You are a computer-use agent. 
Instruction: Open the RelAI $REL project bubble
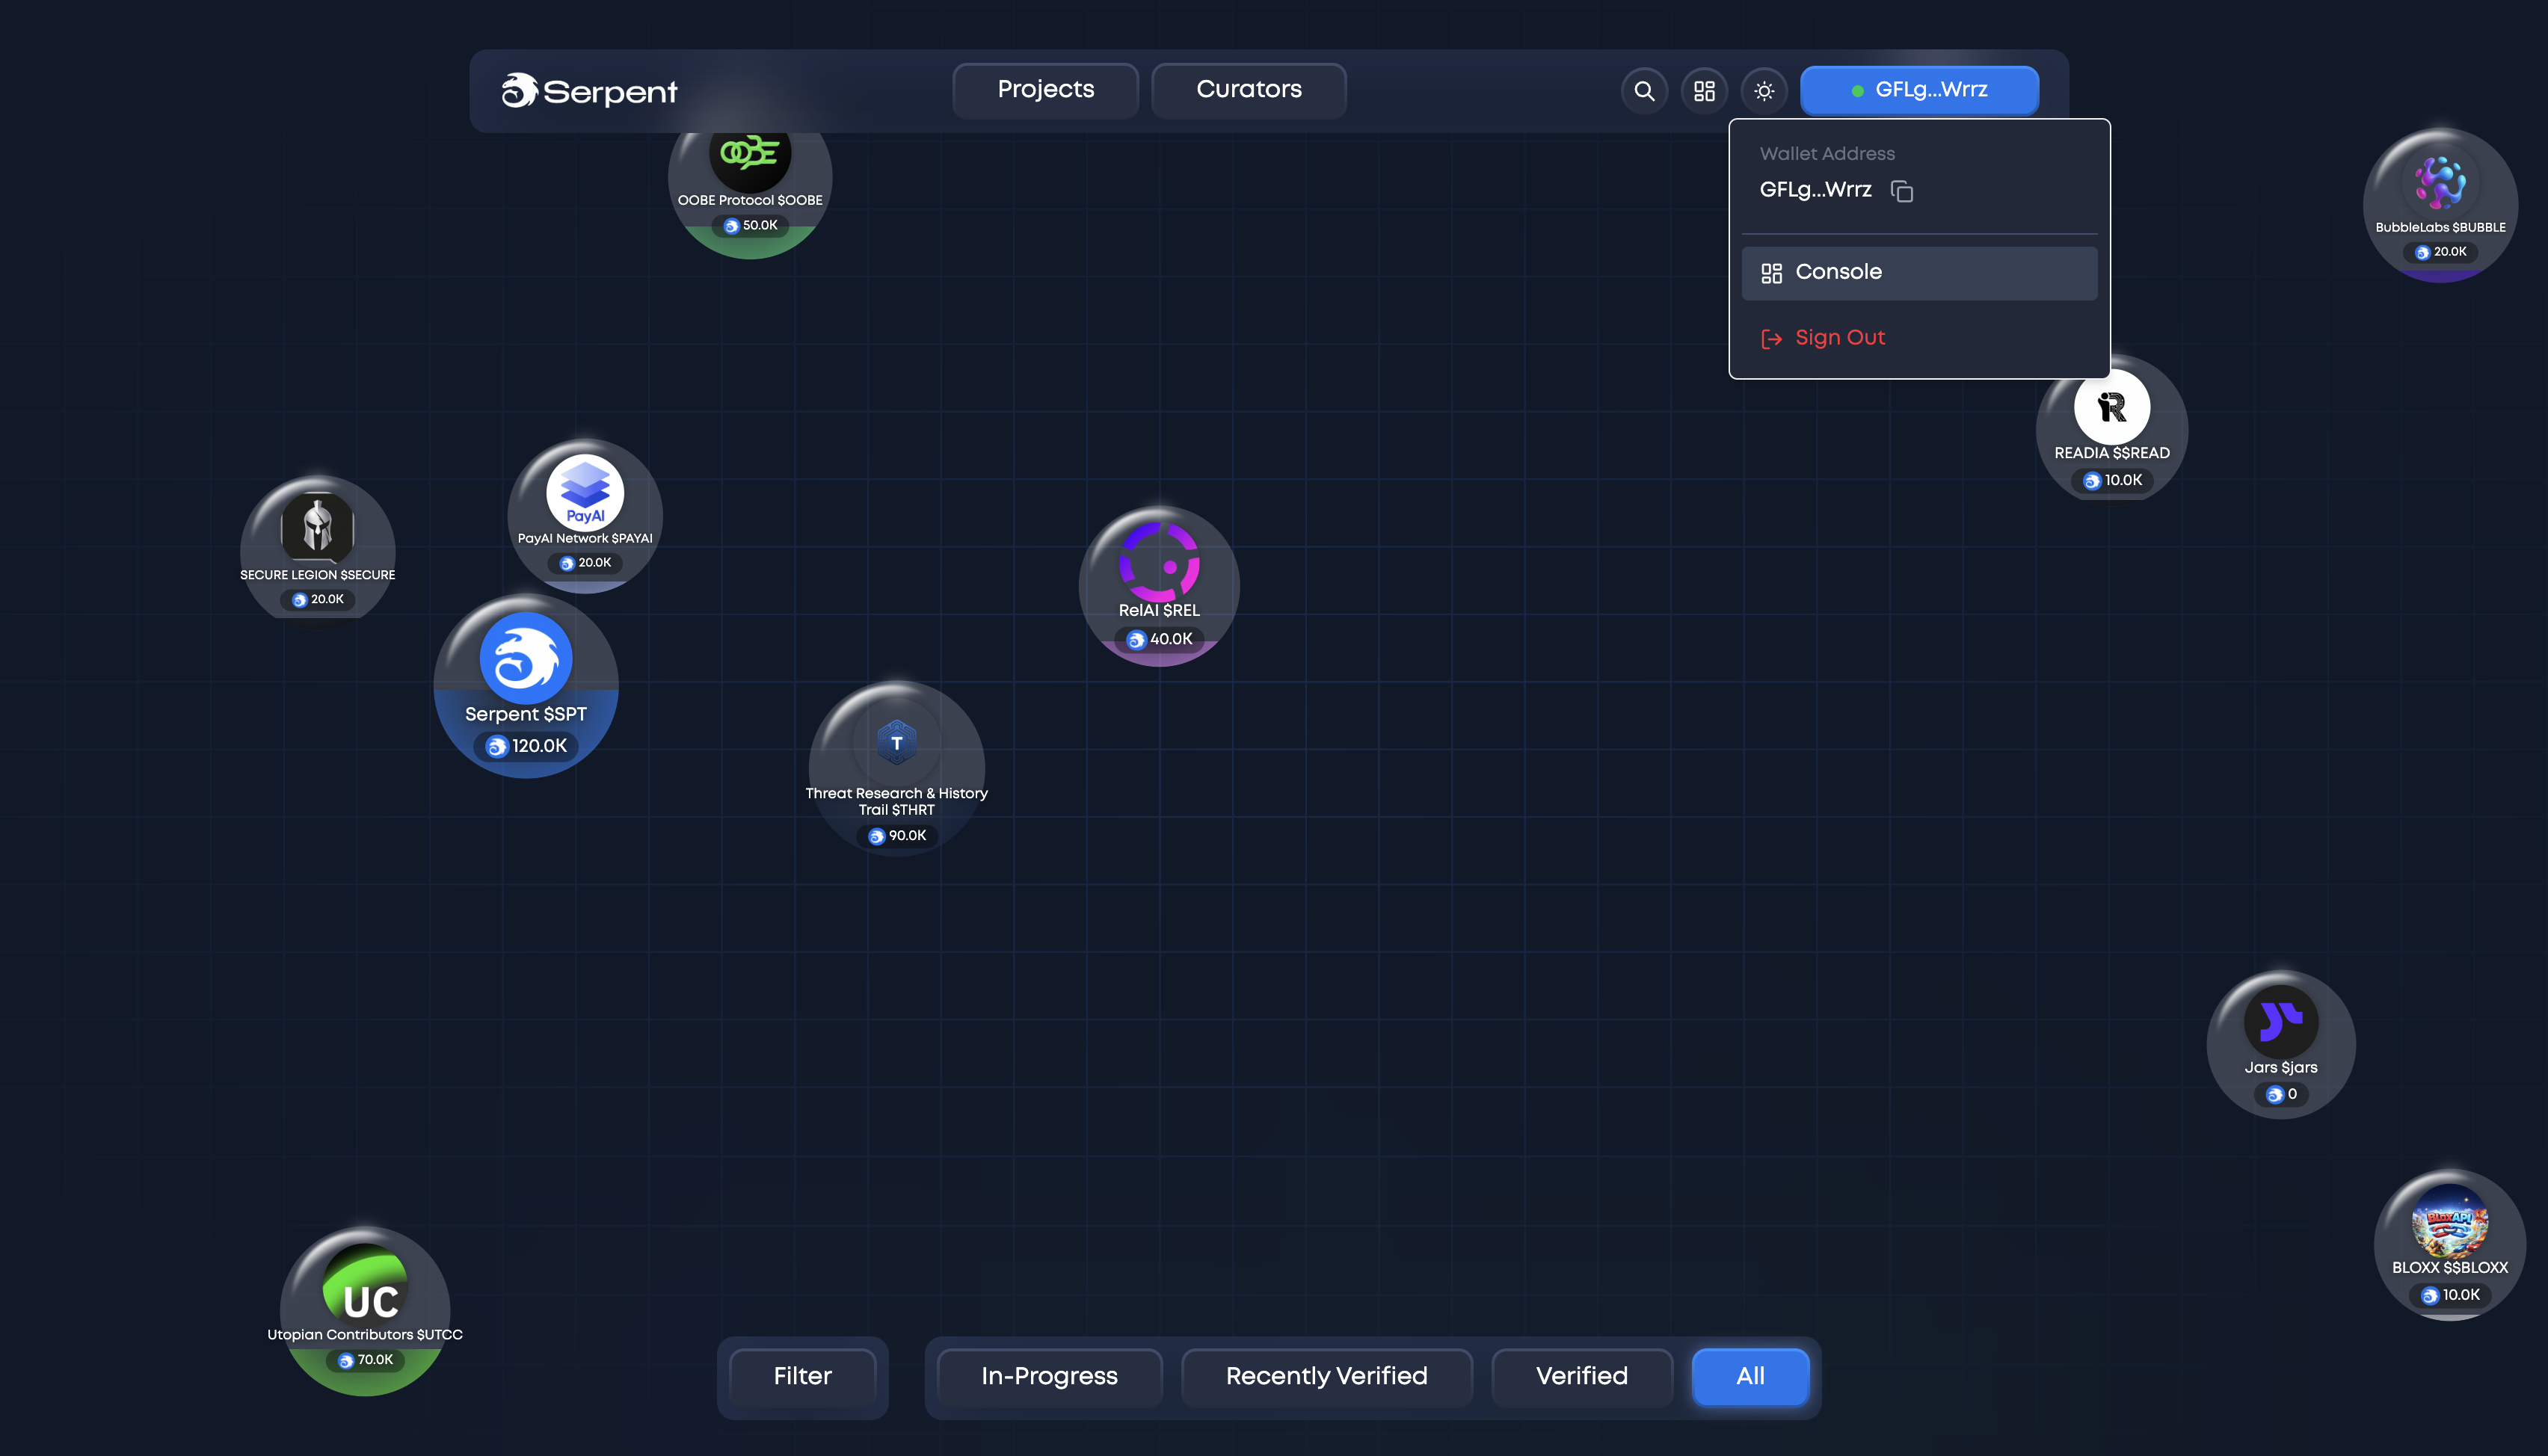click(x=1159, y=586)
